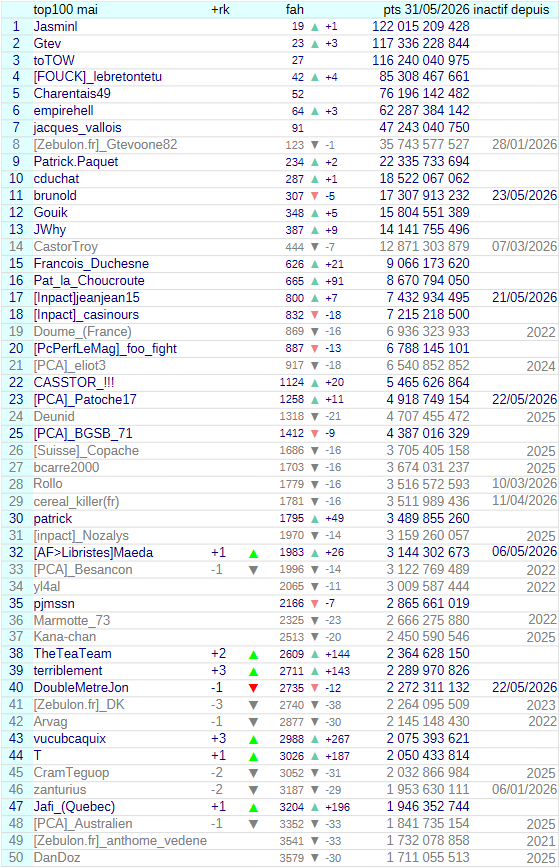Click the red fah arrow for [Inpact]_casinours
The width and height of the screenshot is (560, 868).
pos(315,315)
